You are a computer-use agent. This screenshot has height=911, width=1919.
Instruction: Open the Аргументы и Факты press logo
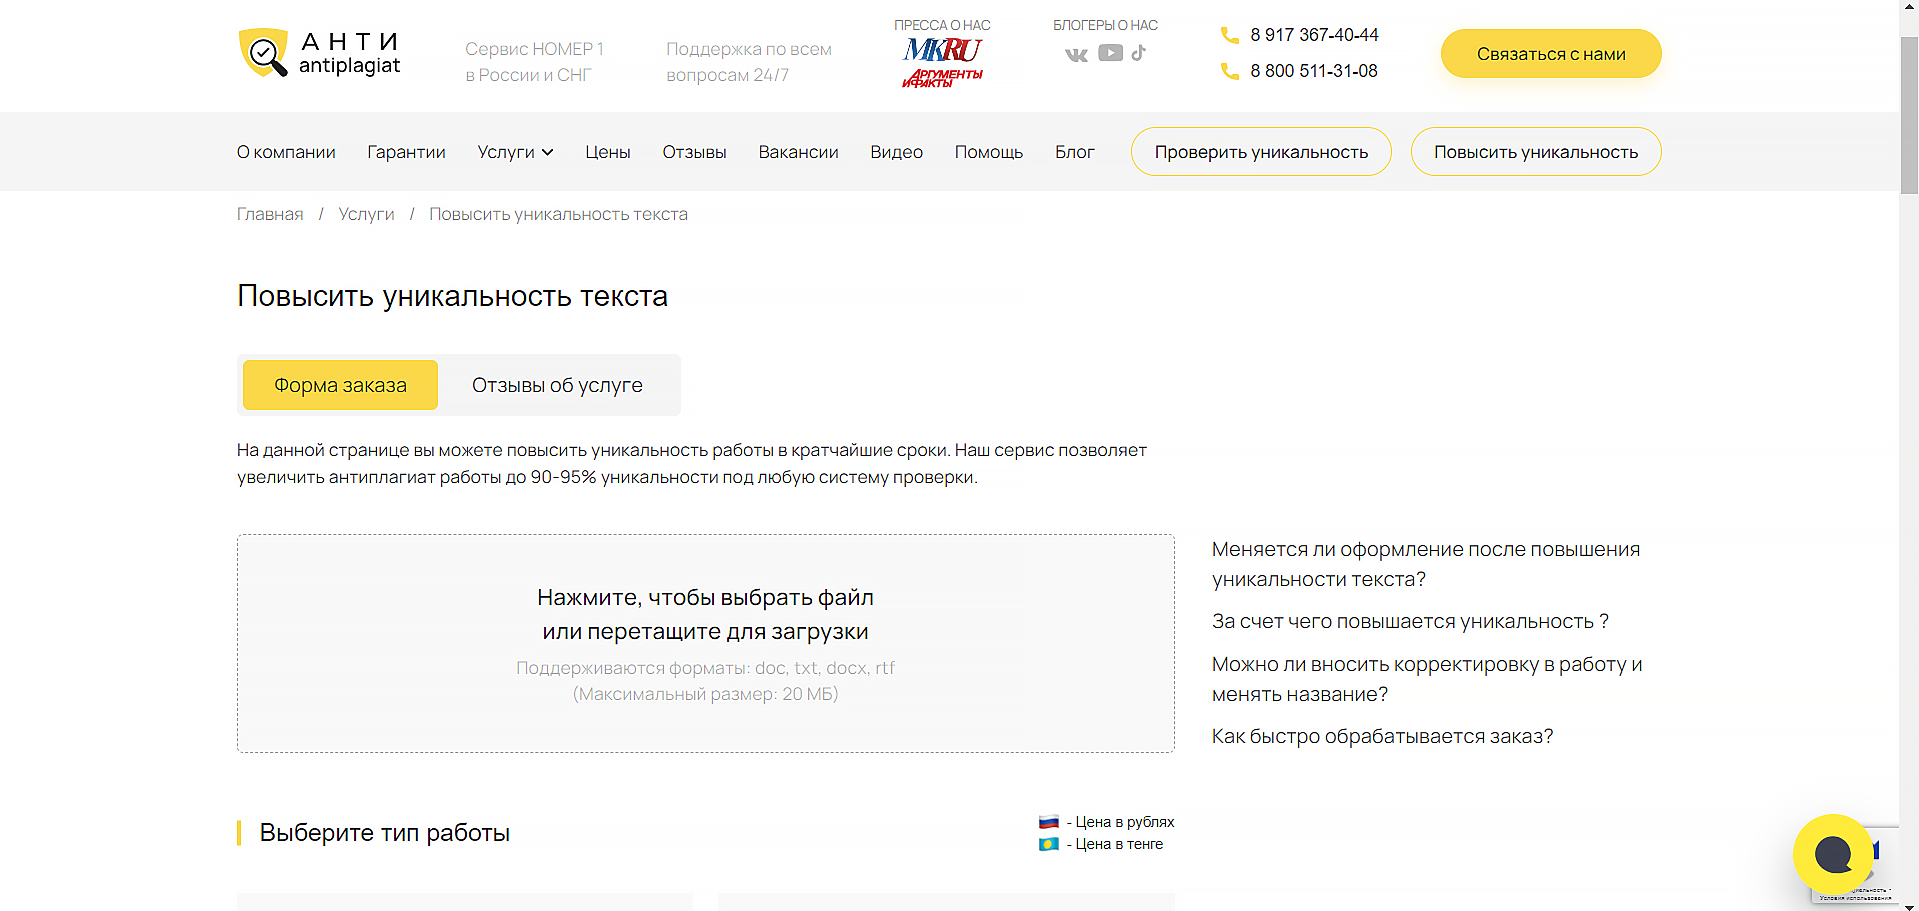[x=942, y=78]
